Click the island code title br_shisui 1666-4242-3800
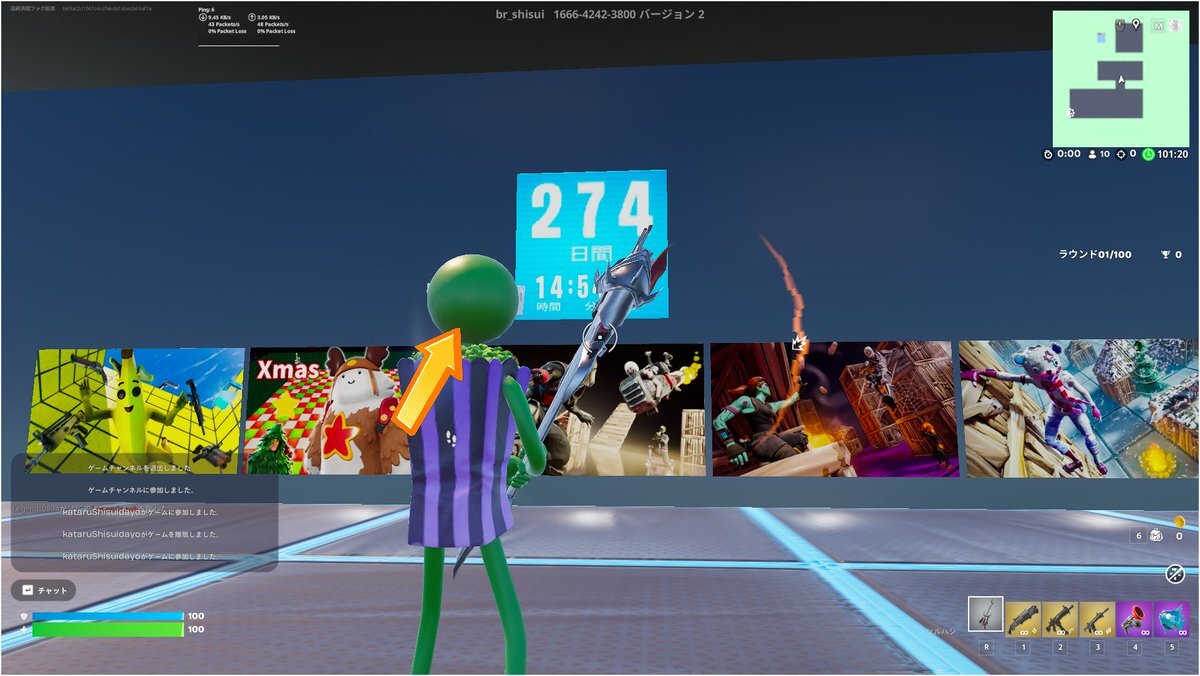 pos(600,16)
